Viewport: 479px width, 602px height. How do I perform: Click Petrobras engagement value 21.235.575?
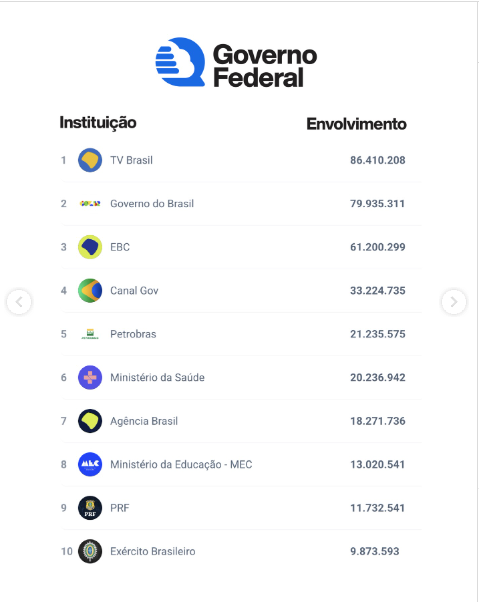(x=378, y=334)
